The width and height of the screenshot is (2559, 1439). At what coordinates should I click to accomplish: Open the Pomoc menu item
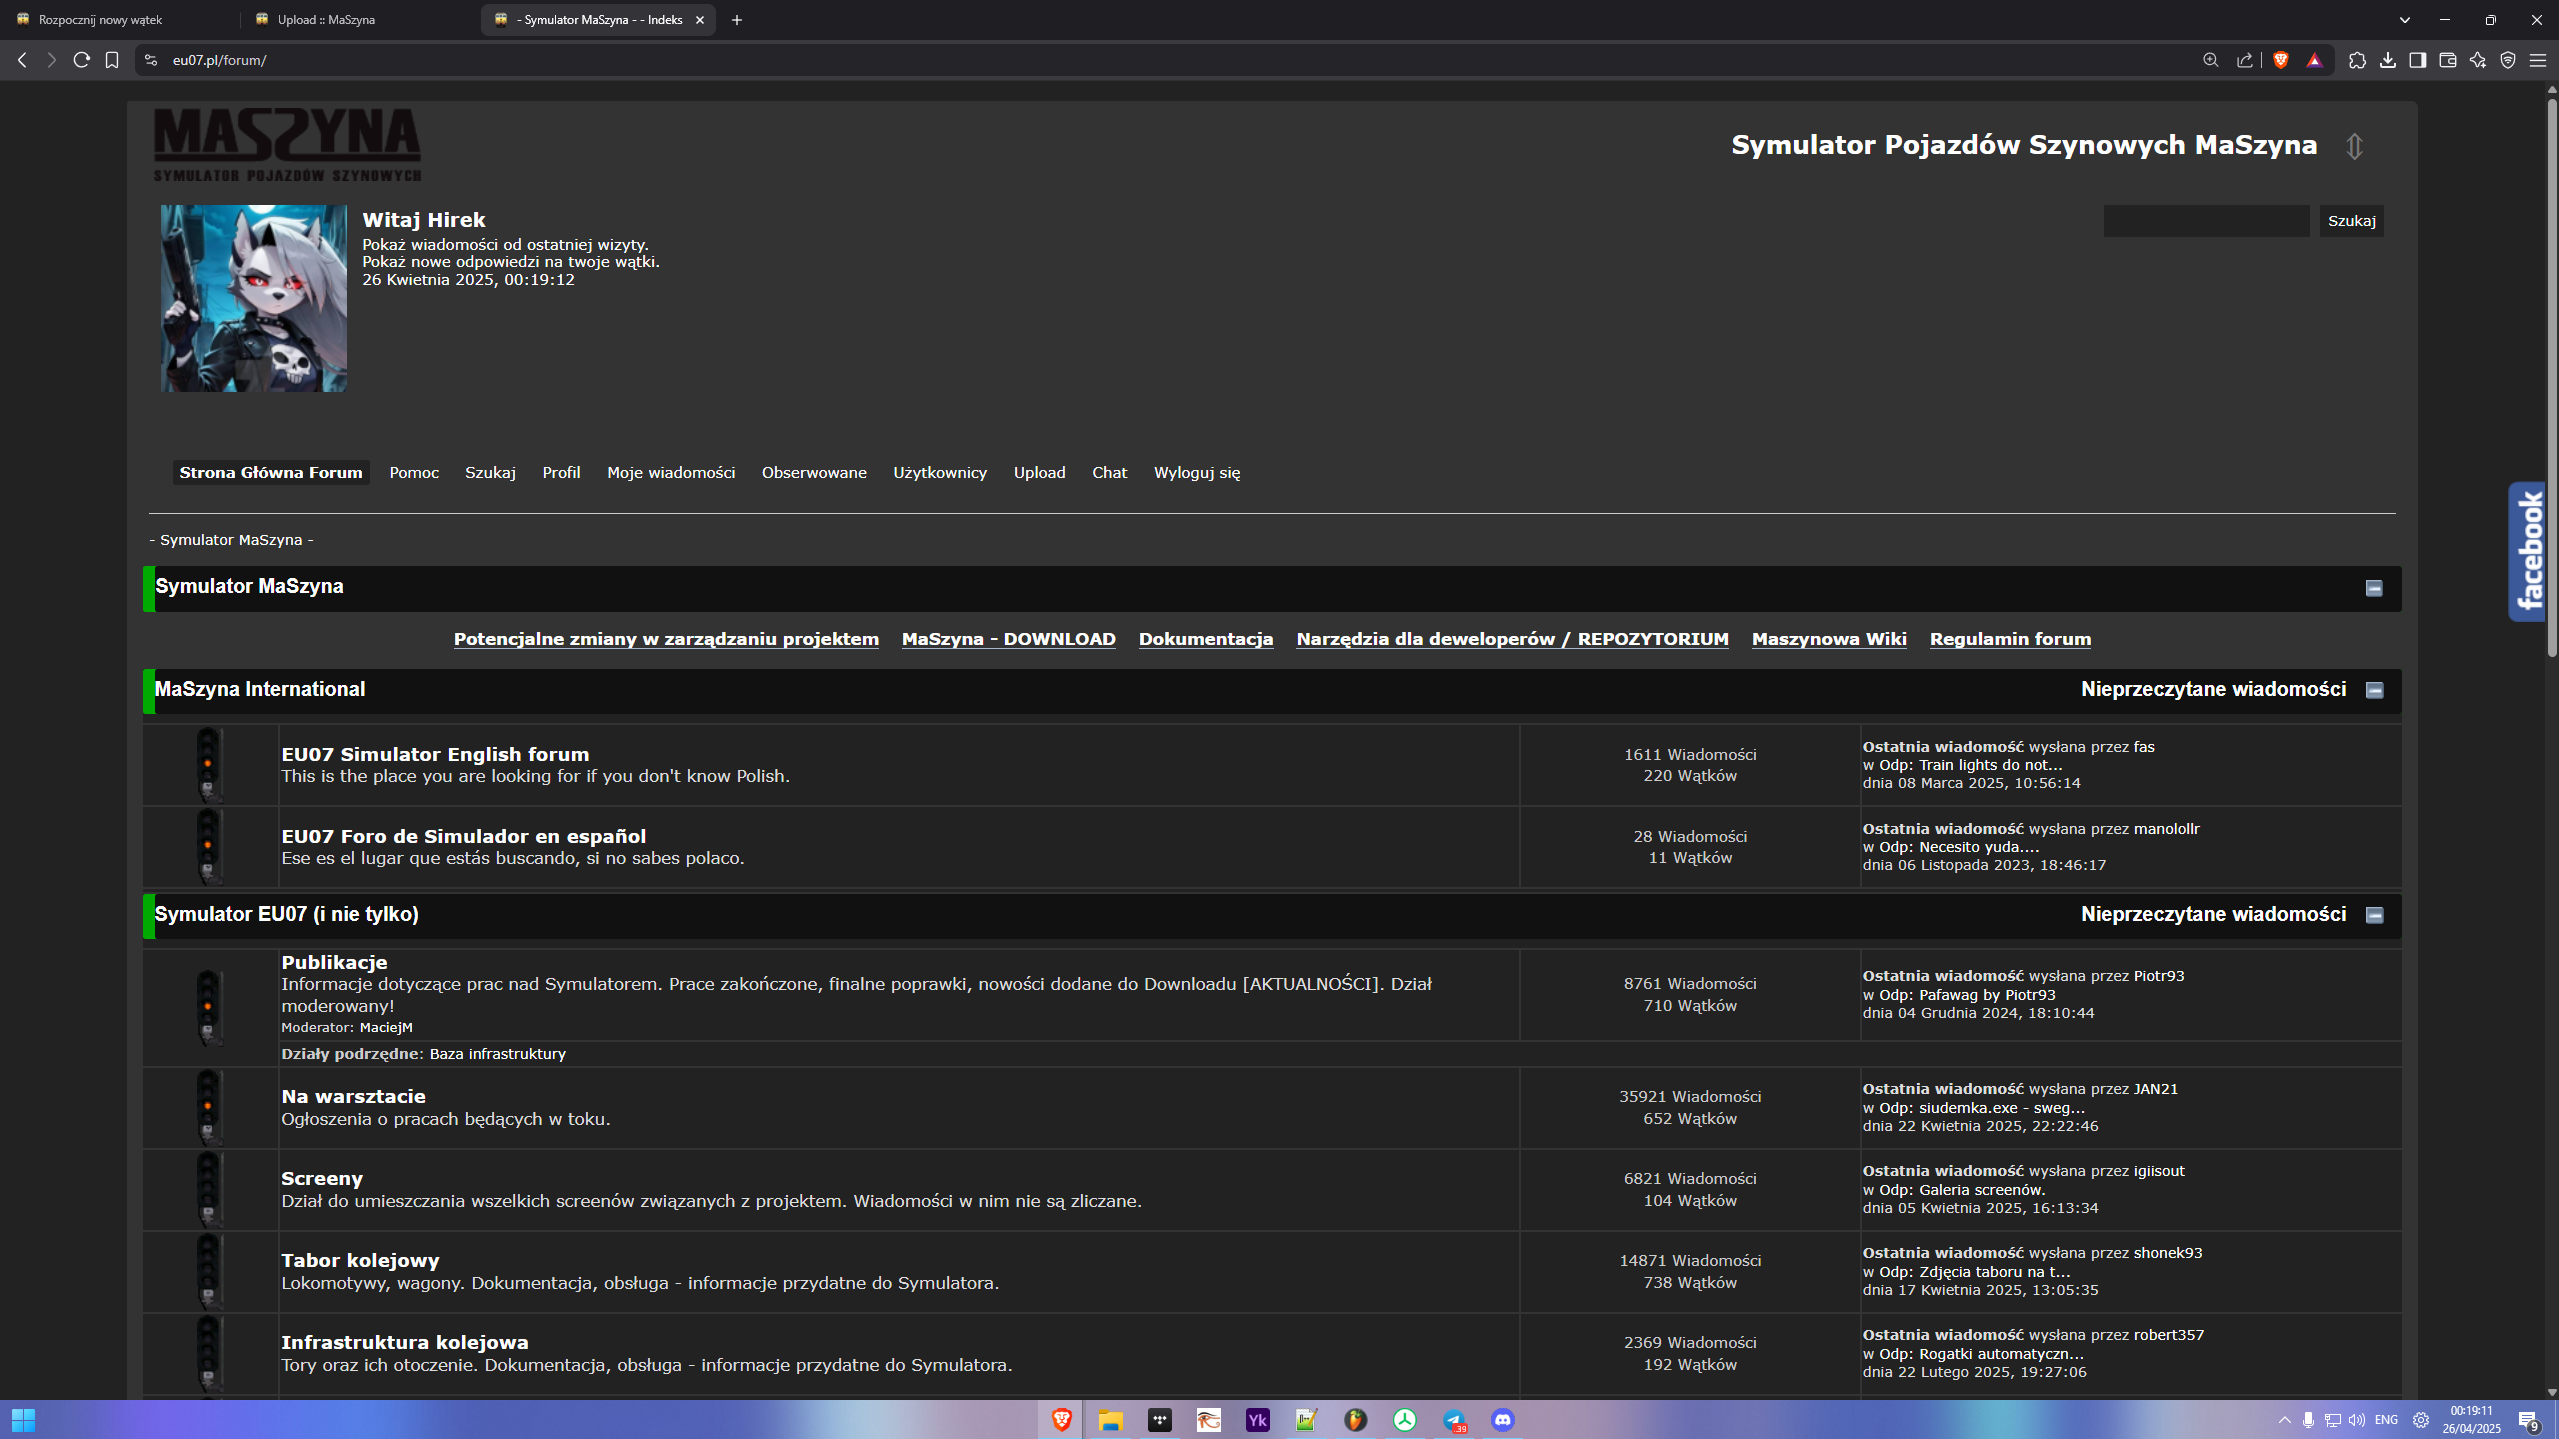(414, 472)
